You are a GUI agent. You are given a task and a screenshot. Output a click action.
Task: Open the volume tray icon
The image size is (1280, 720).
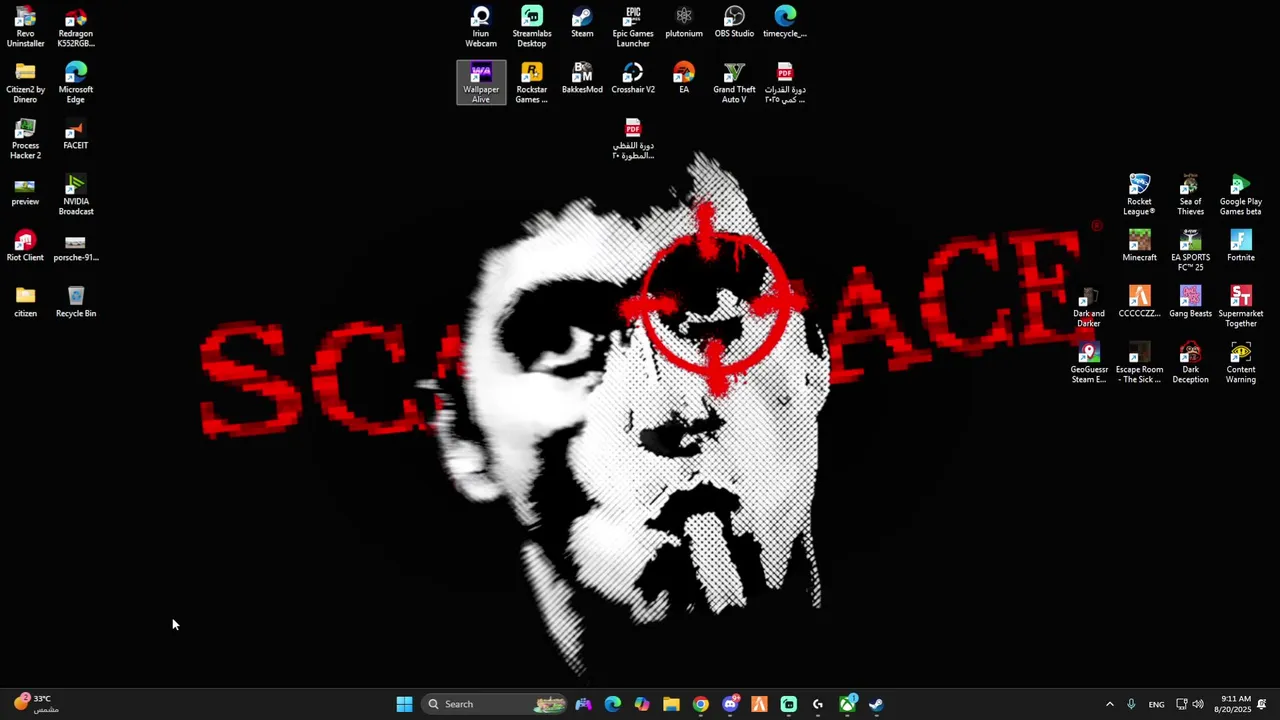(1198, 704)
